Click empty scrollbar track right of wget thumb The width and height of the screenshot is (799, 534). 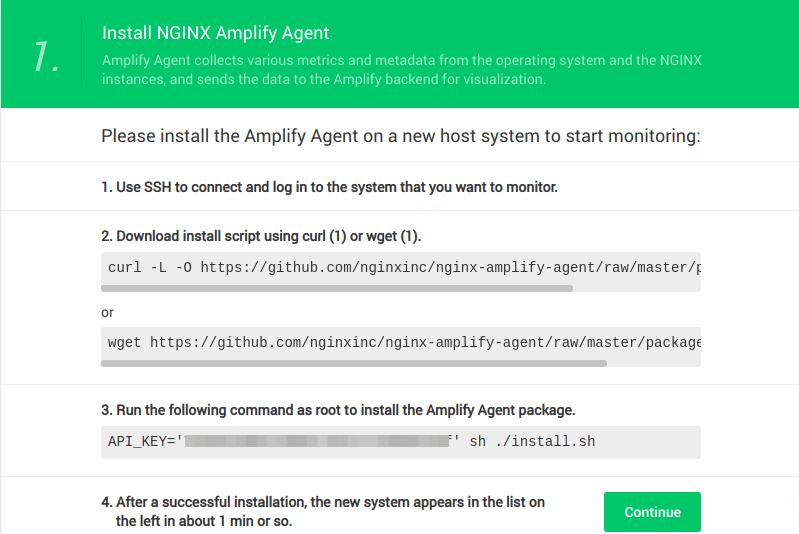(x=653, y=363)
